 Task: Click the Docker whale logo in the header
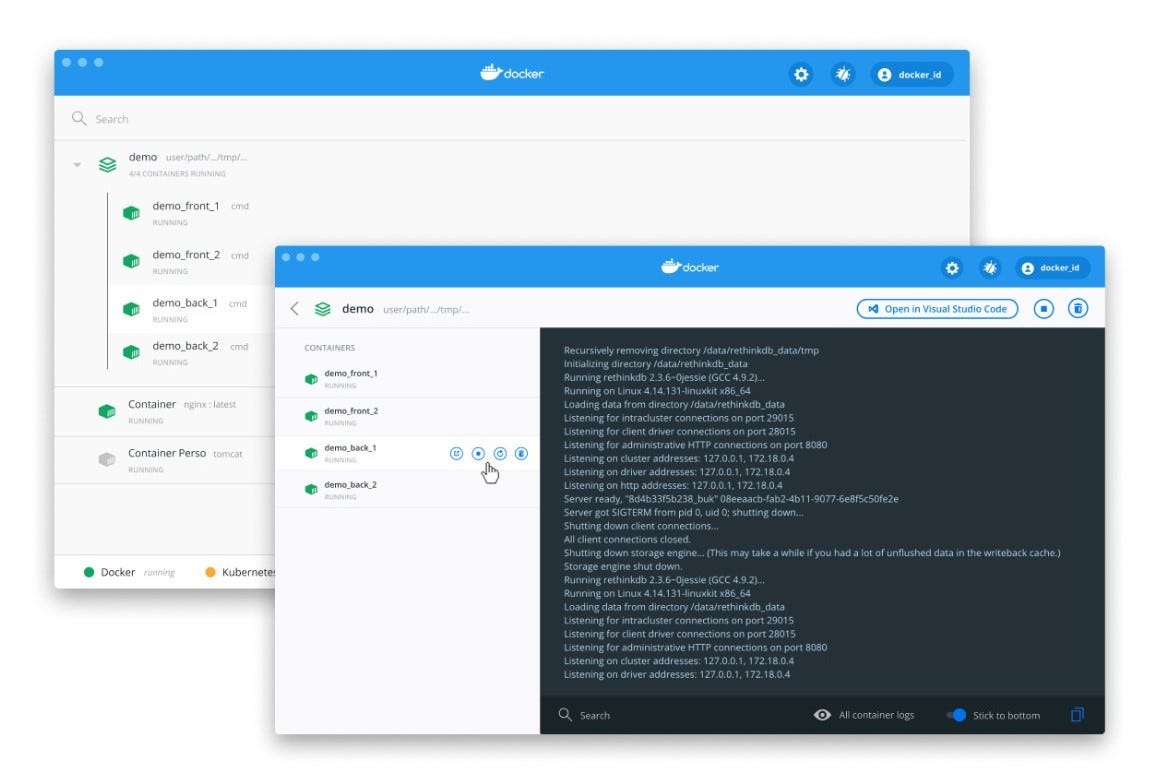pos(689,266)
